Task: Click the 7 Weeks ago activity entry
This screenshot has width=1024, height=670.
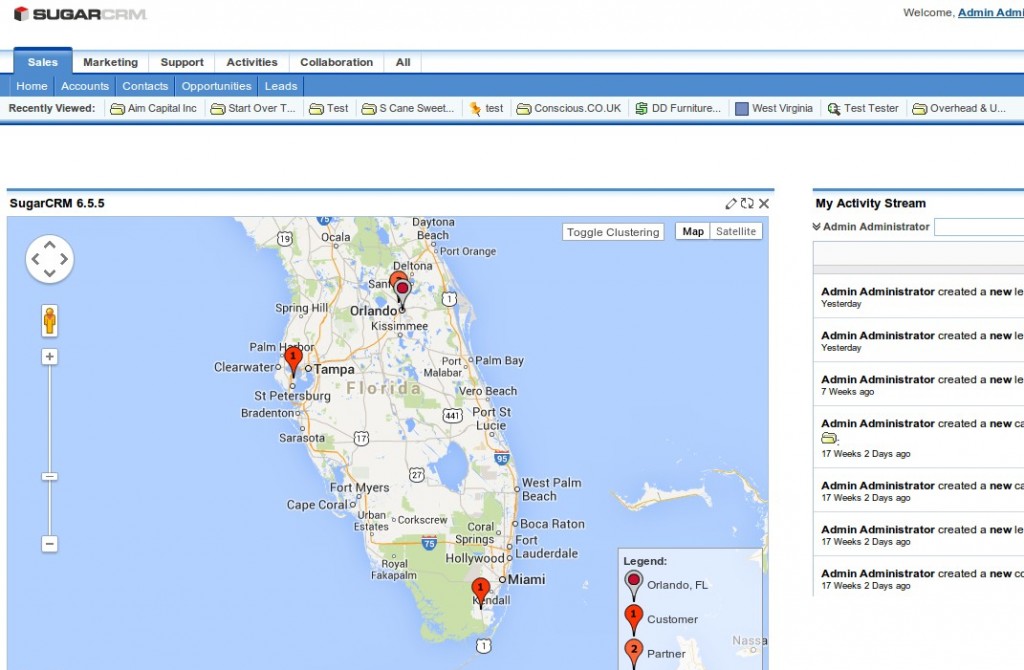Action: coord(918,385)
